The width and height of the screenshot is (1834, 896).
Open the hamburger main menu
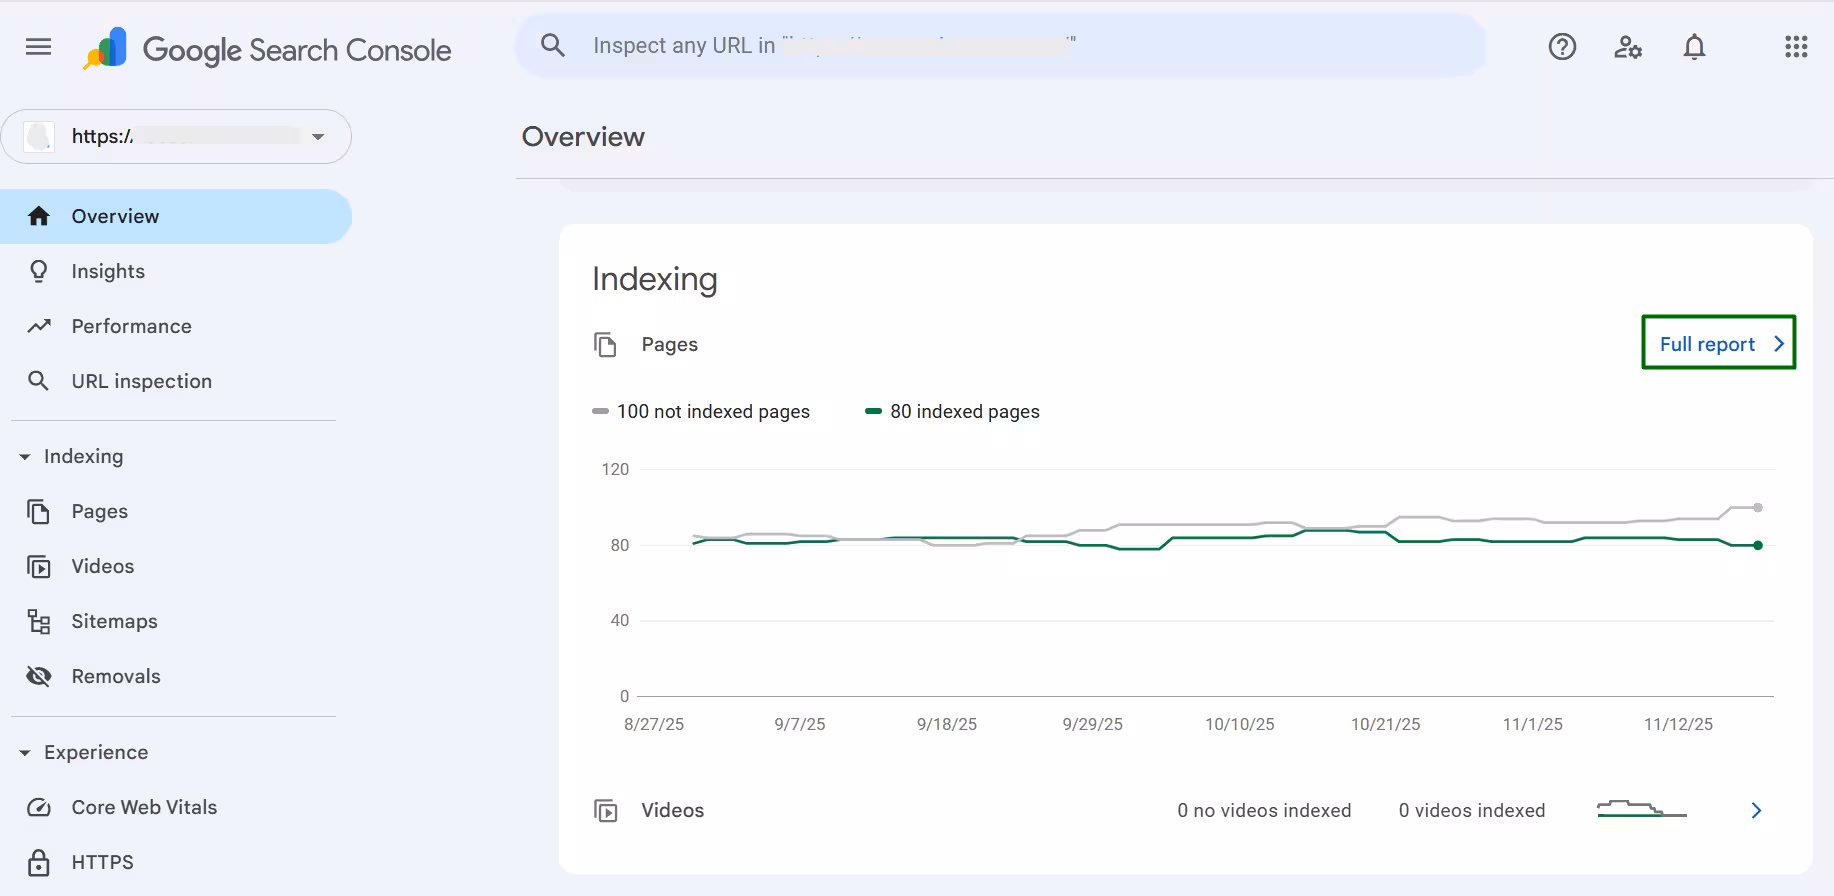pyautogui.click(x=38, y=47)
